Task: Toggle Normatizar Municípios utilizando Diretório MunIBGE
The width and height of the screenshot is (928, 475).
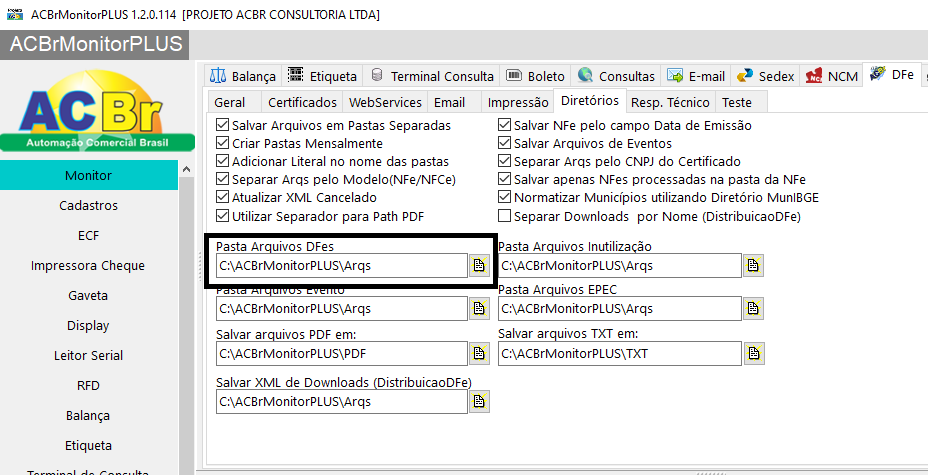Action: coord(659,198)
